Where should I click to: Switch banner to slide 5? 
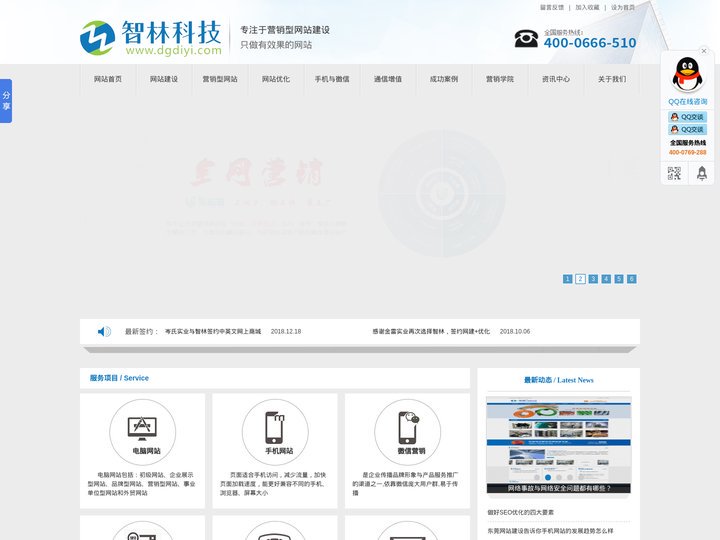(x=619, y=279)
